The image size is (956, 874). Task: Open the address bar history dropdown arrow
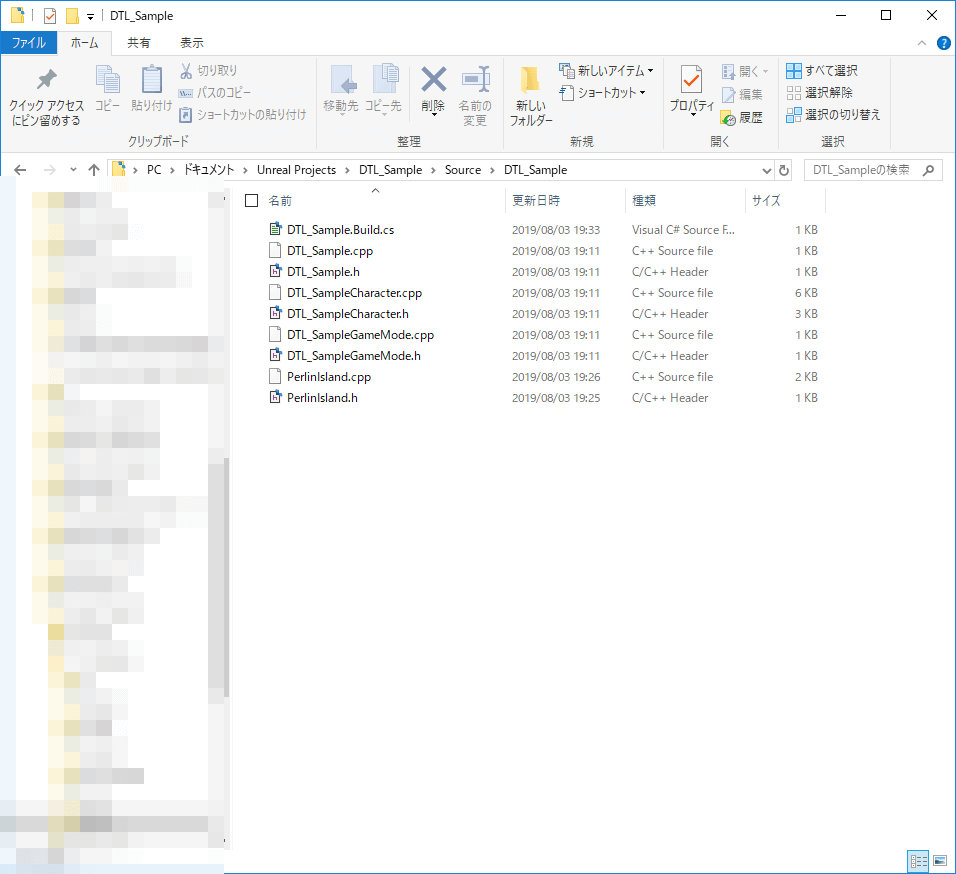[x=767, y=170]
